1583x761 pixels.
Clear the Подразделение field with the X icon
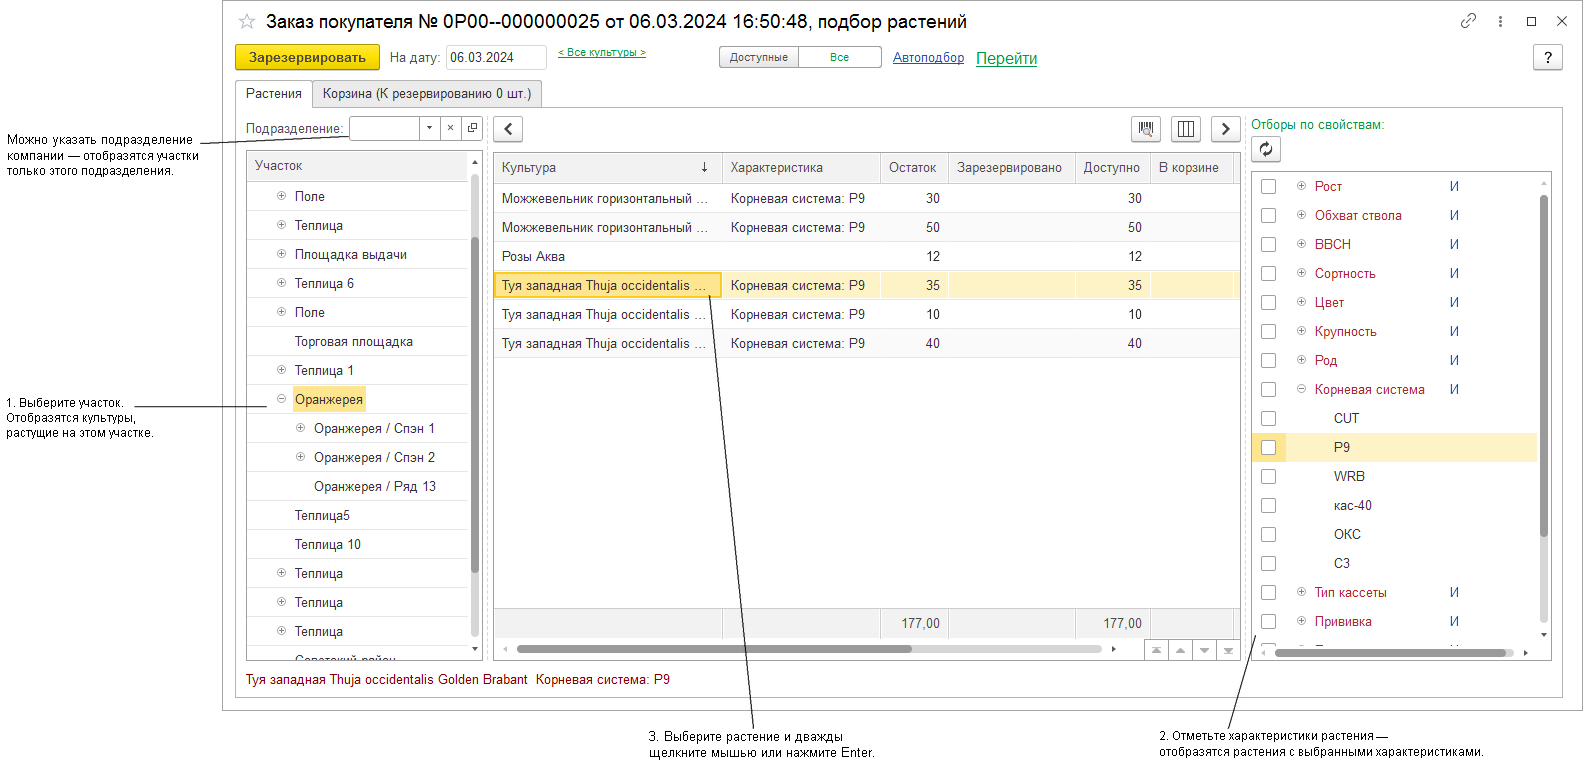(x=450, y=128)
